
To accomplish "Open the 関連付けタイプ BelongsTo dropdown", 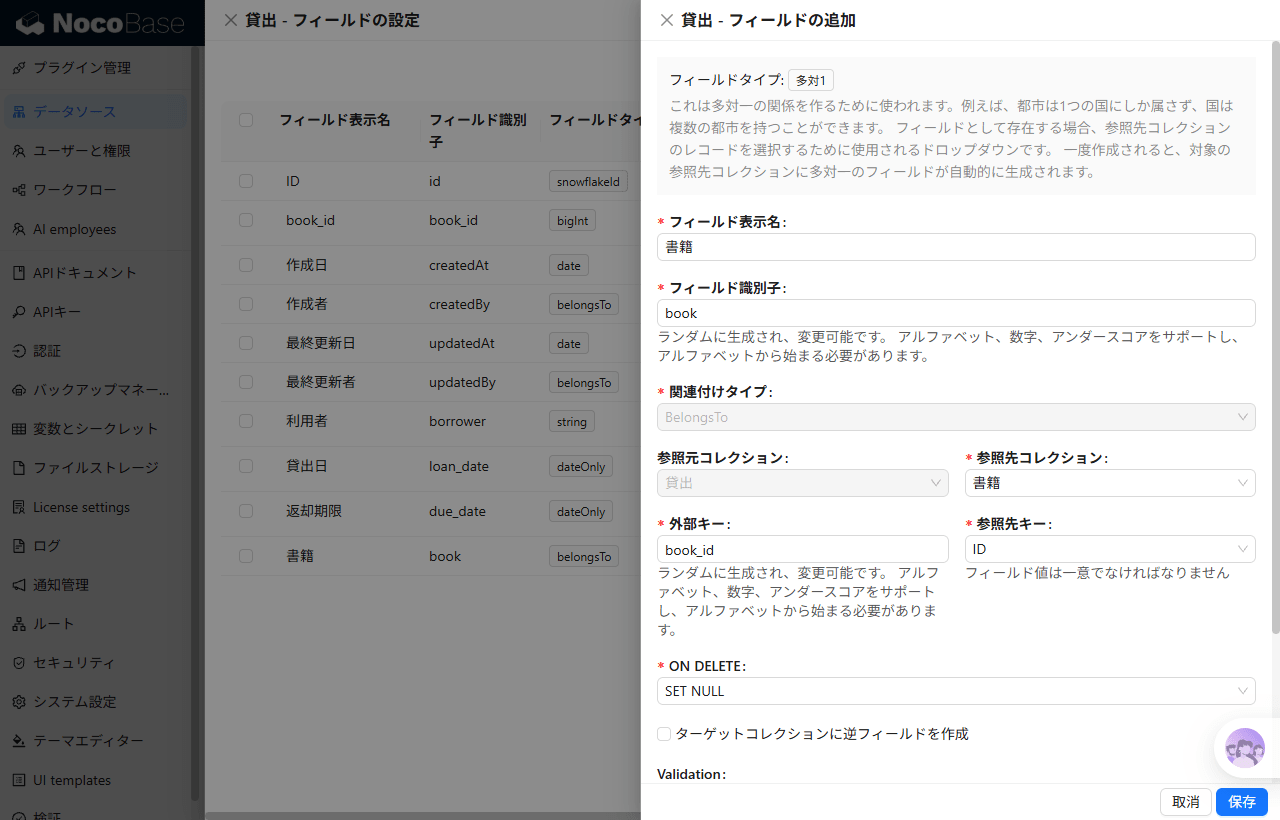I will tap(956, 417).
